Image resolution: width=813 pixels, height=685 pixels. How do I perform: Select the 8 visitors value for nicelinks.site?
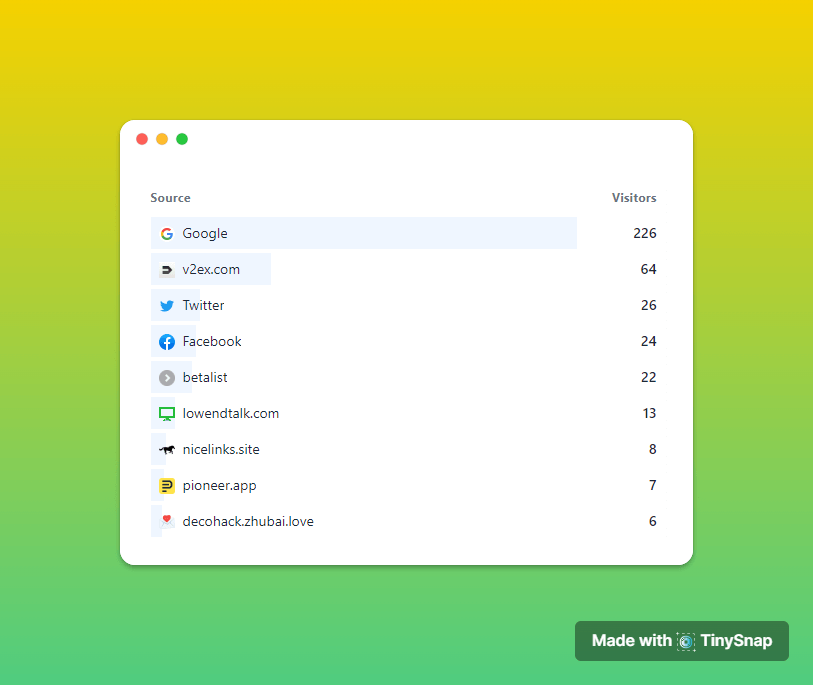click(652, 449)
